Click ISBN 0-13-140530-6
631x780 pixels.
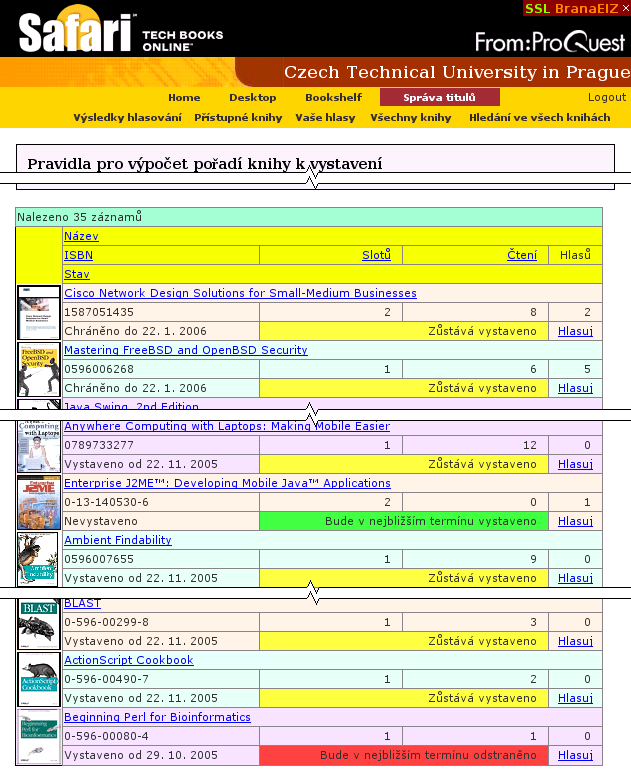pyautogui.click(x=106, y=502)
